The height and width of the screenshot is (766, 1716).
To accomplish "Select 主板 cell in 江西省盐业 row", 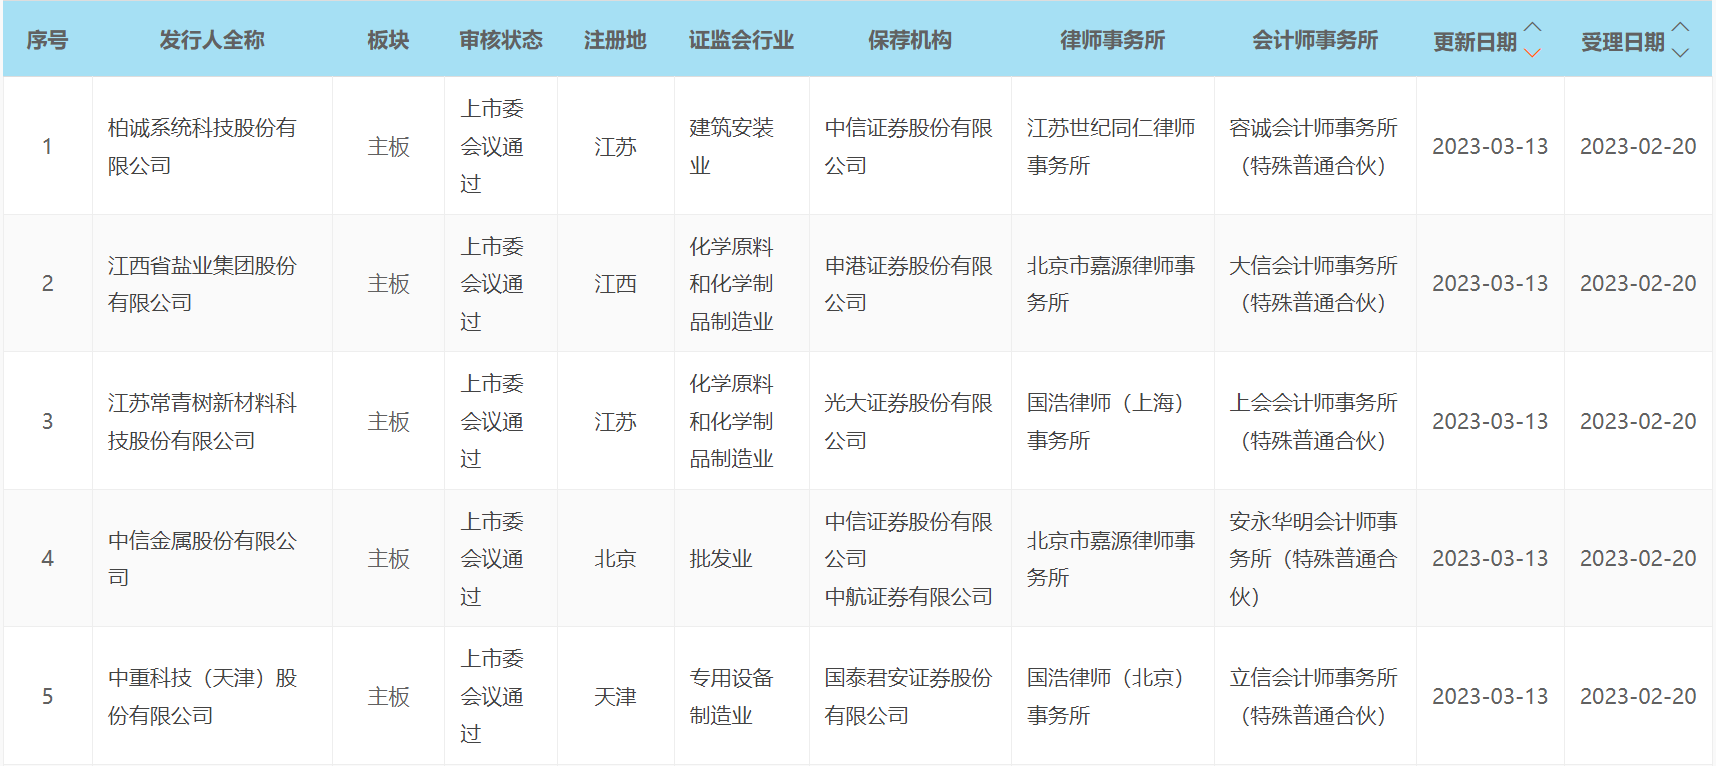I will tap(388, 284).
